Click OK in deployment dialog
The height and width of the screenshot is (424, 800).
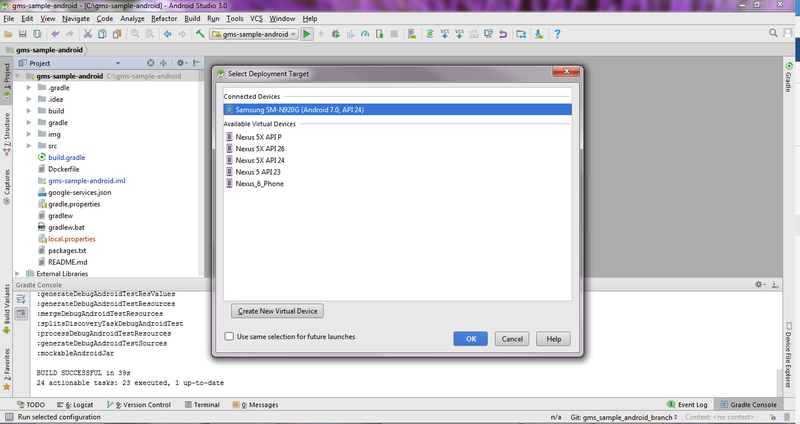click(470, 339)
